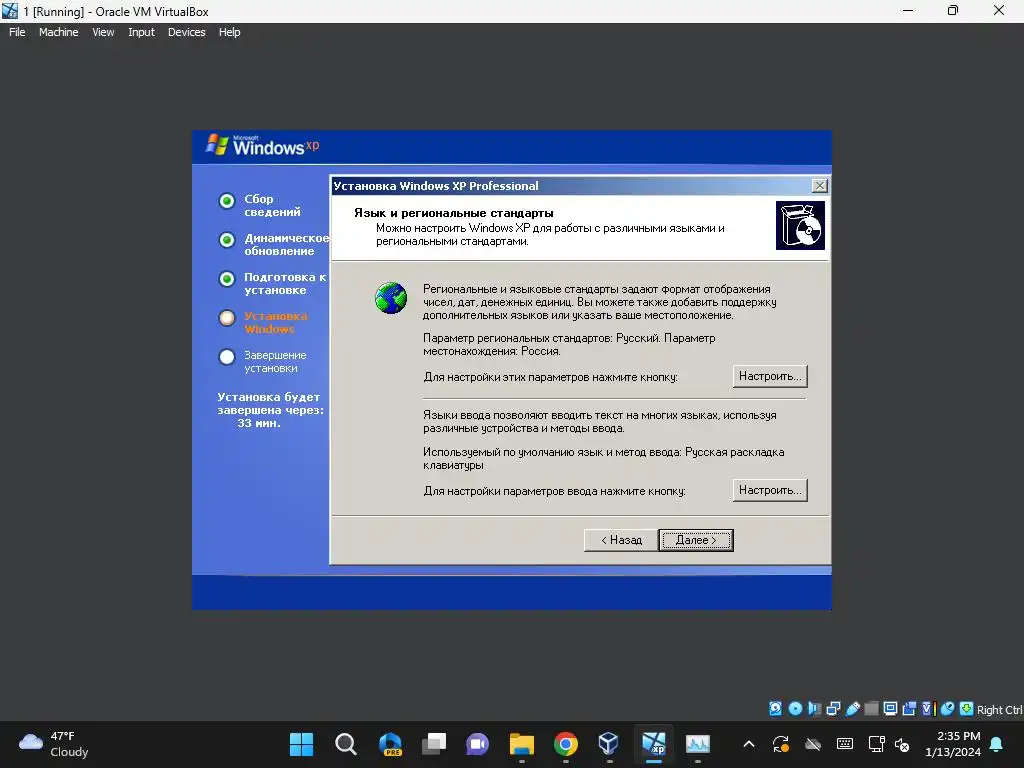Click the software box and CD icon
1024x768 pixels.
coord(800,225)
